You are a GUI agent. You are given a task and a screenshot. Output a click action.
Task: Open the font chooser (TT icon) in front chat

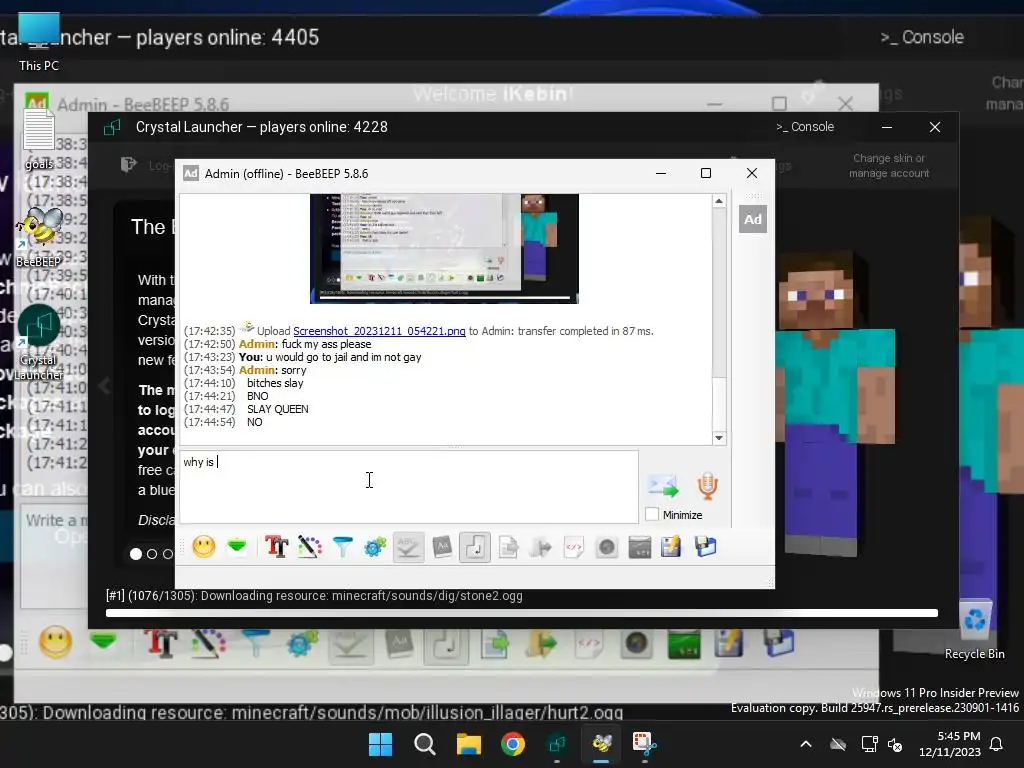276,547
